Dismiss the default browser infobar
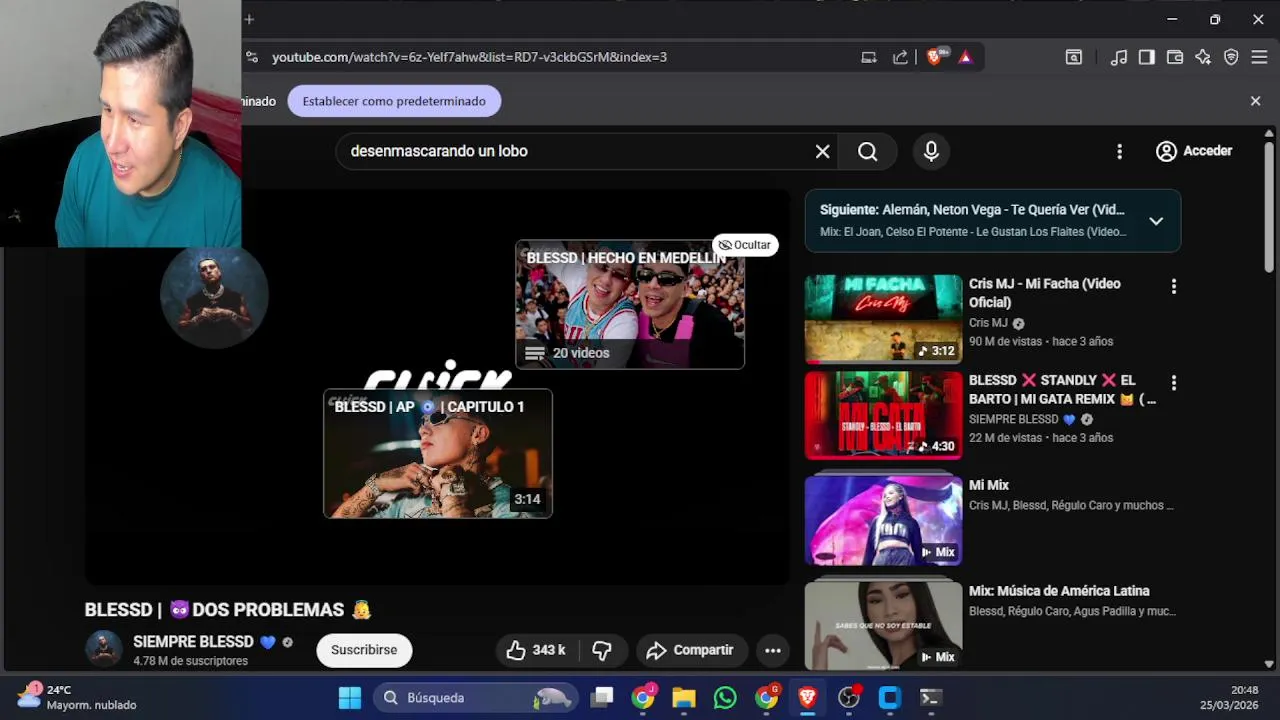The height and width of the screenshot is (720, 1280). pyautogui.click(x=1256, y=101)
